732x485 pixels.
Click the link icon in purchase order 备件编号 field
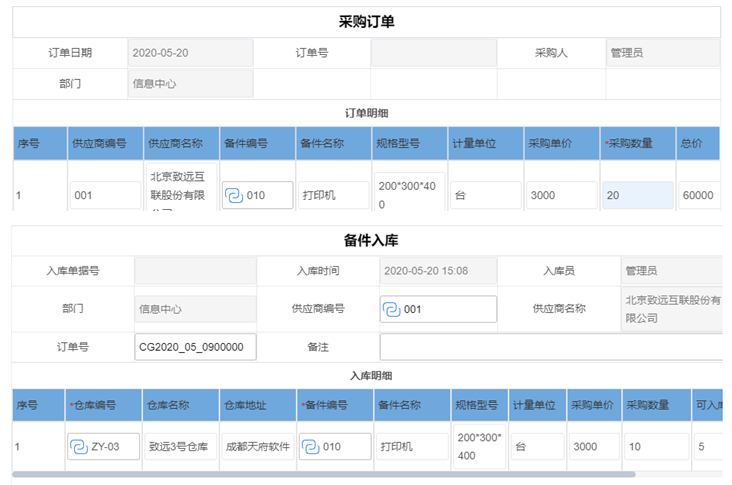(x=233, y=195)
